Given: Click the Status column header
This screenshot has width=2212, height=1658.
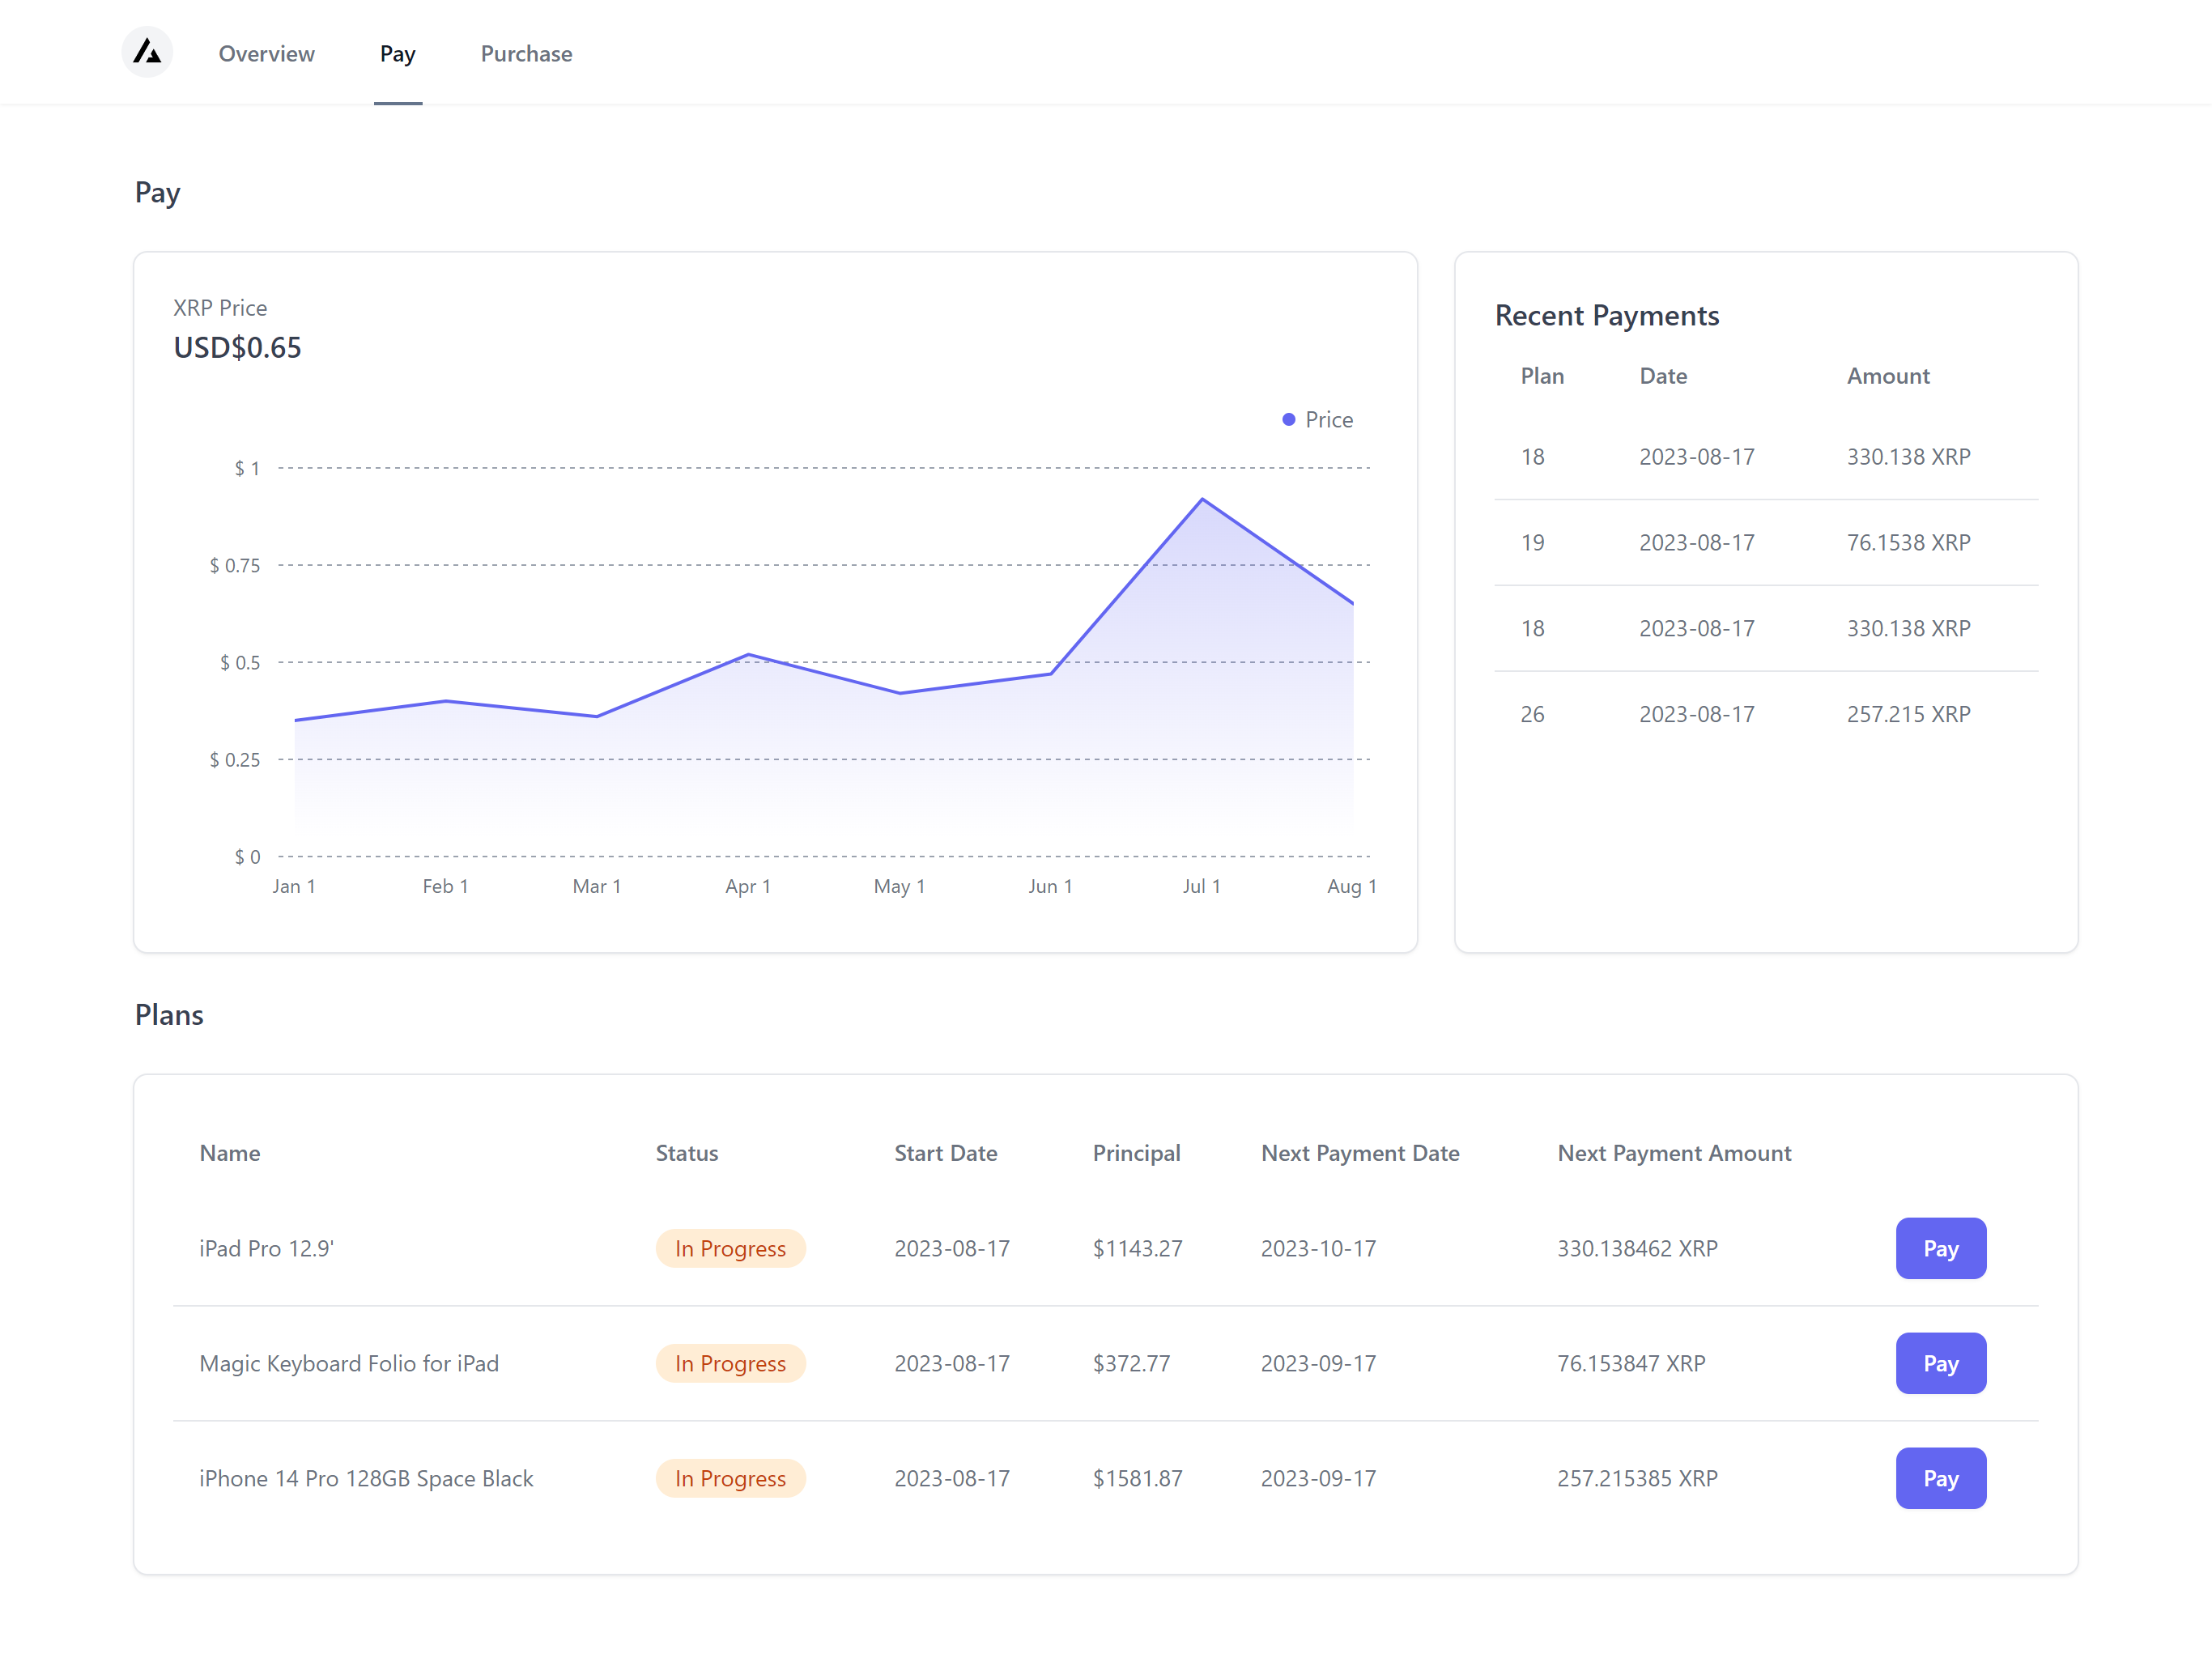Looking at the screenshot, I should [x=686, y=1153].
